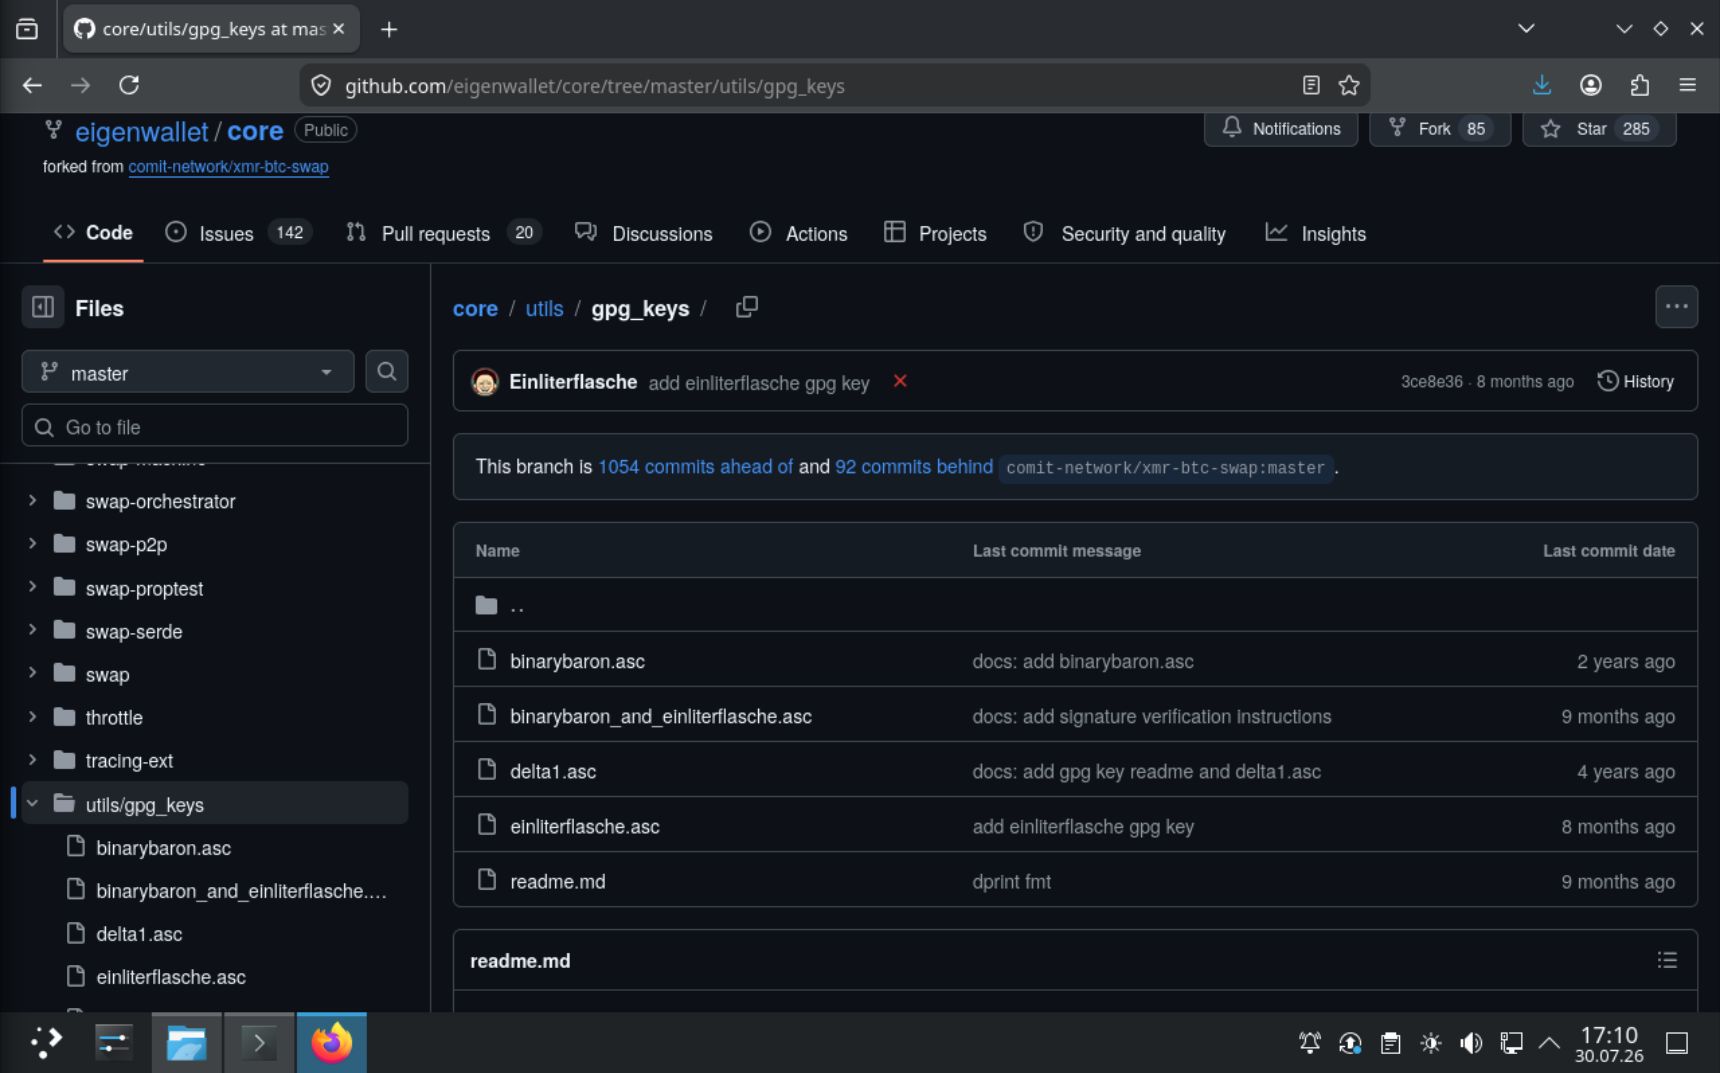Expand the swap-proptest folder

[x=33, y=587]
